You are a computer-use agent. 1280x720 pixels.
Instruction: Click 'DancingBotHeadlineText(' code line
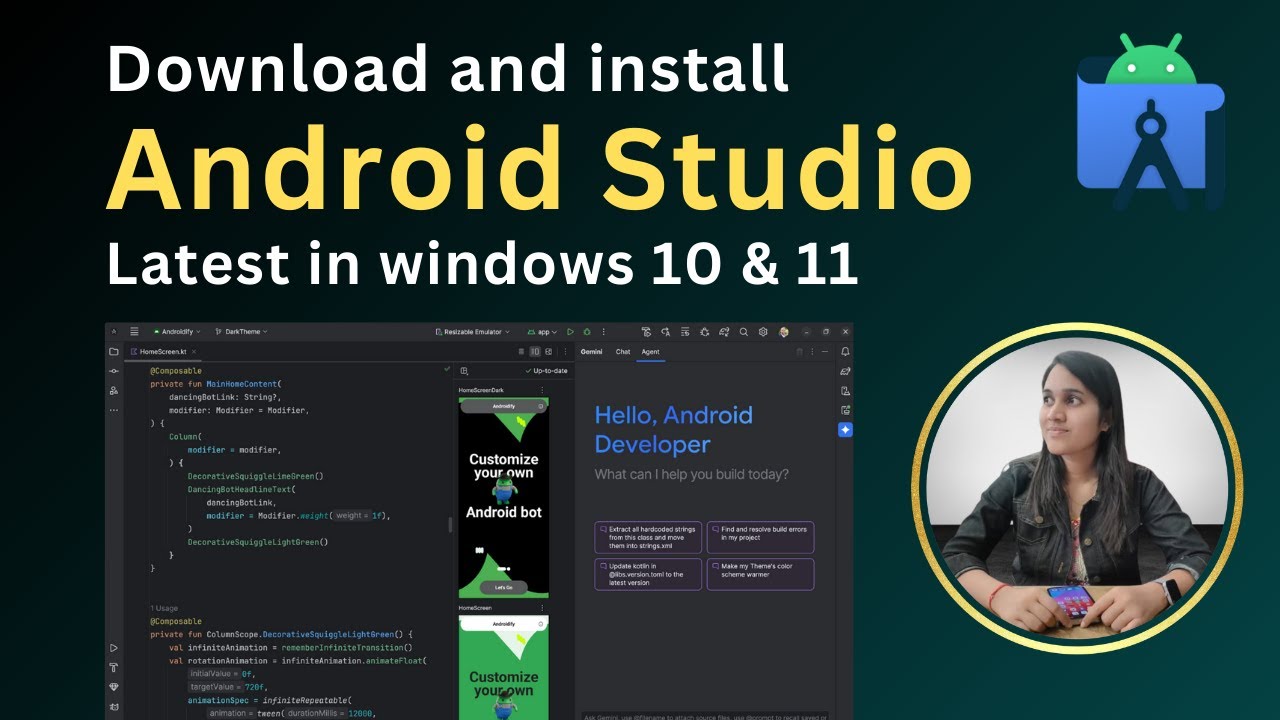(242, 490)
